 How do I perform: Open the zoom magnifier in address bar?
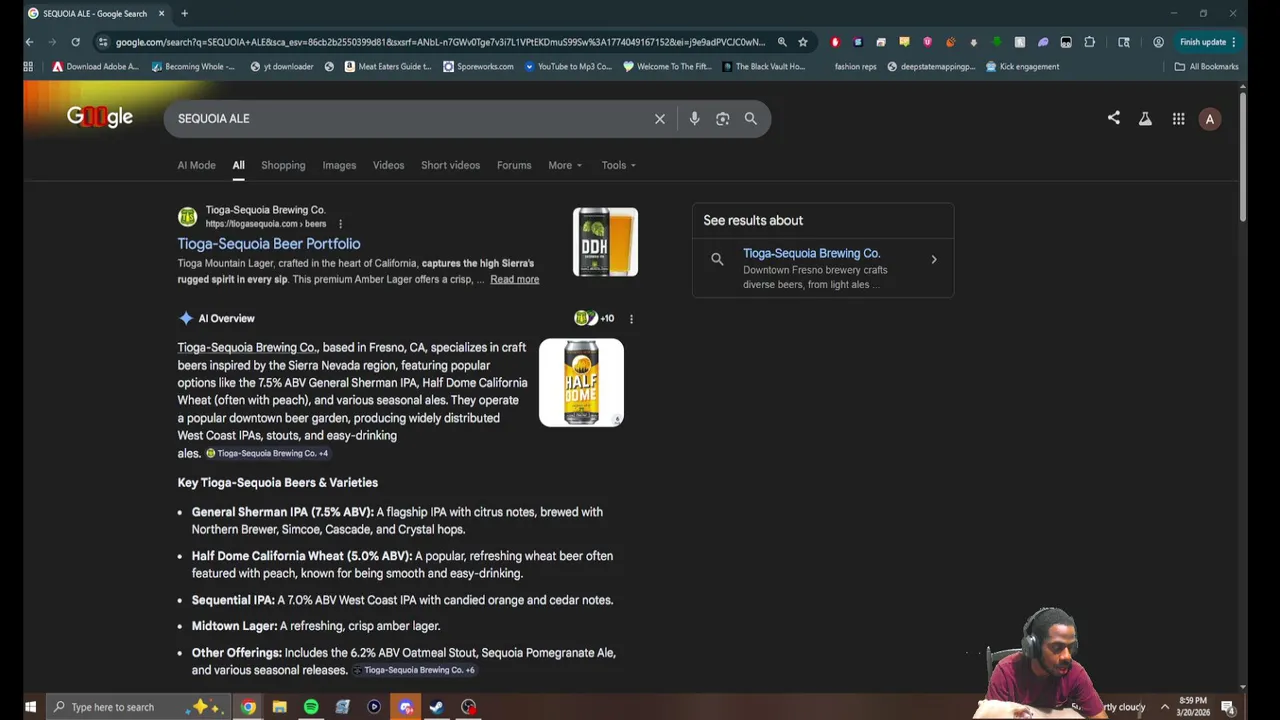click(782, 42)
